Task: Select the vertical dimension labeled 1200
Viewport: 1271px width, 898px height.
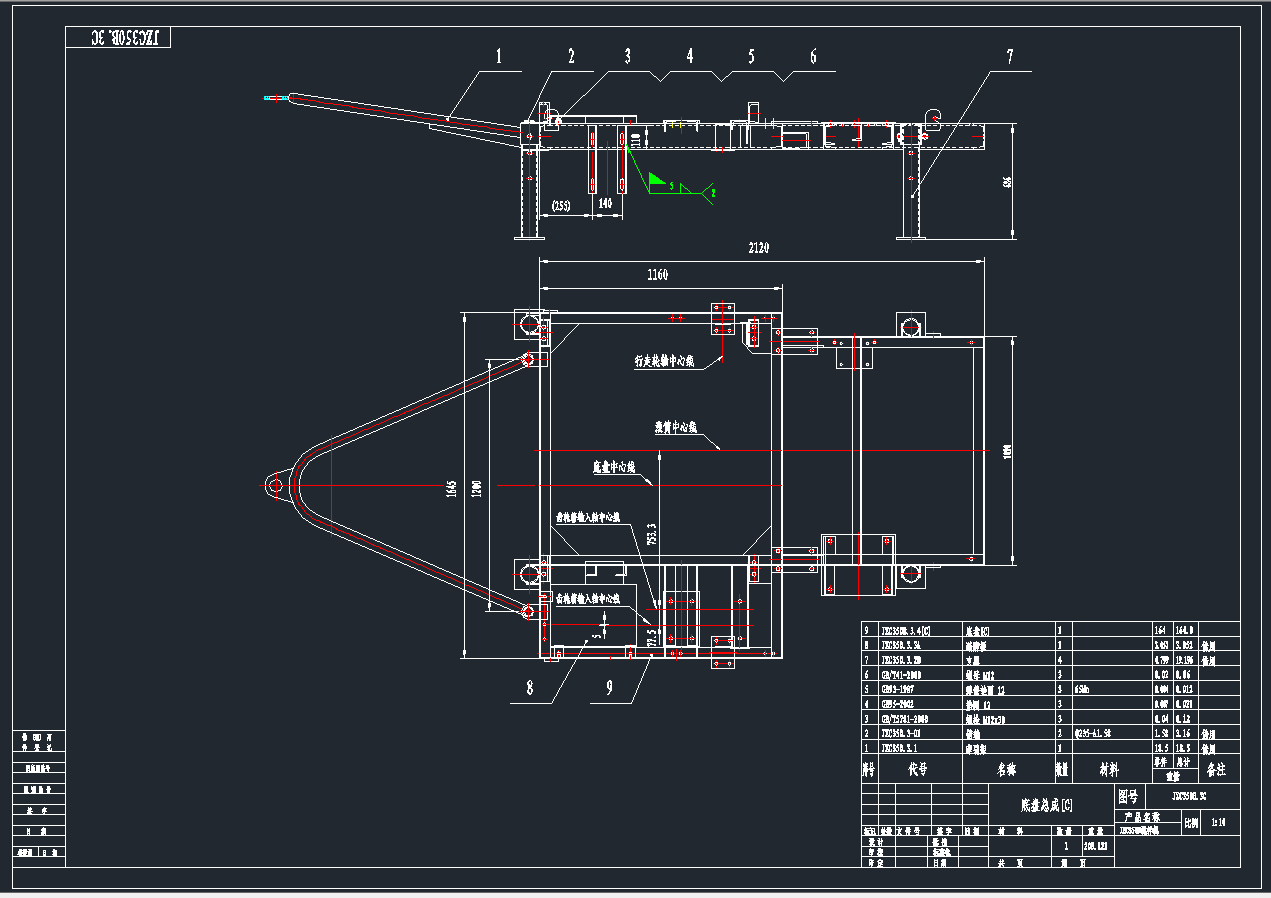Action: (477, 489)
